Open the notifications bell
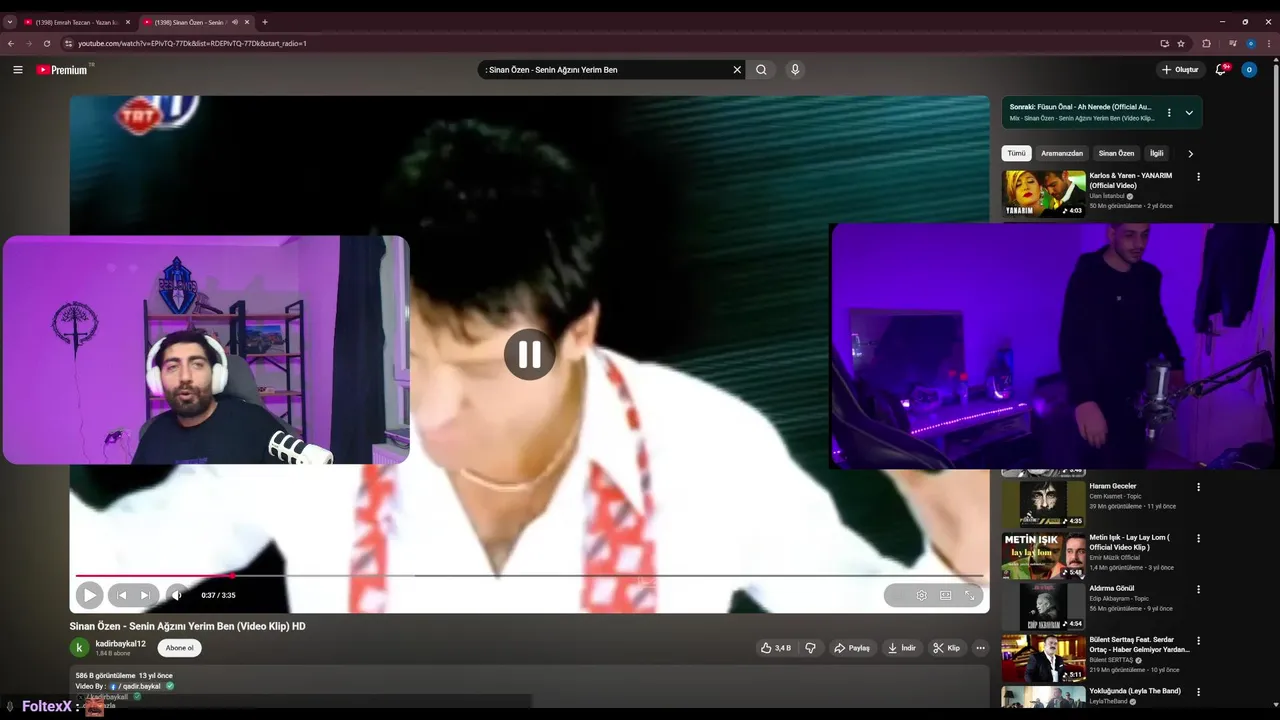 click(1221, 70)
